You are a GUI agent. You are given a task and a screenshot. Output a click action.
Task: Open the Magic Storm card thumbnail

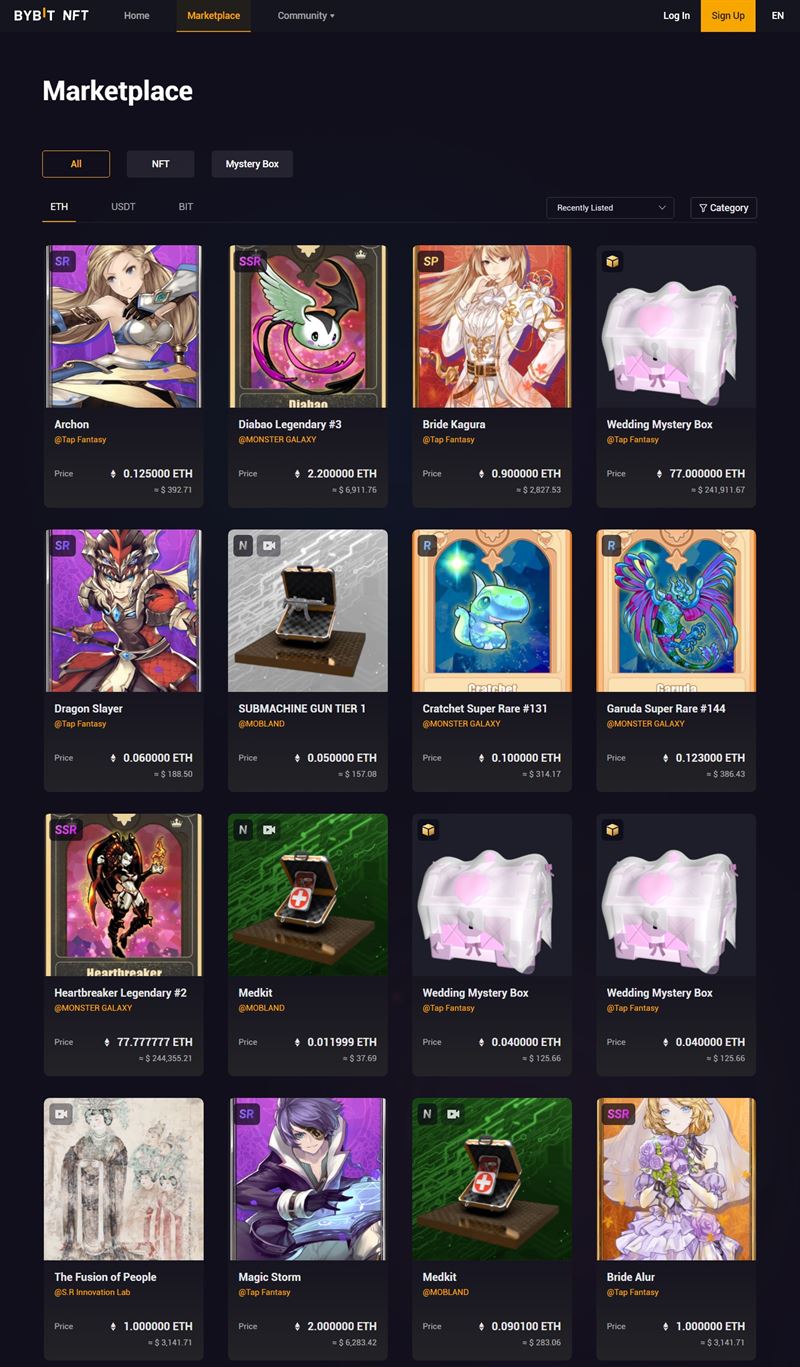click(x=308, y=1179)
